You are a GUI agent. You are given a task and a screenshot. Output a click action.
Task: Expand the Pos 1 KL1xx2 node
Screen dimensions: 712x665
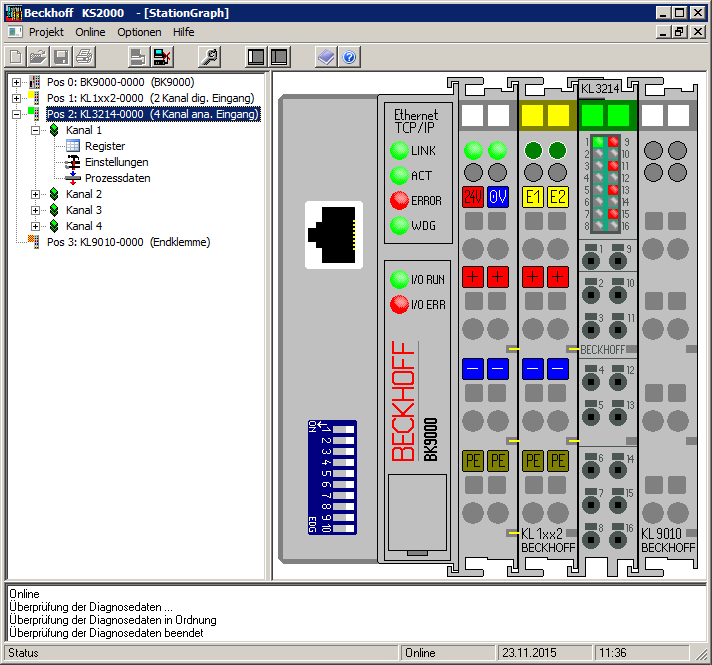click(16, 98)
